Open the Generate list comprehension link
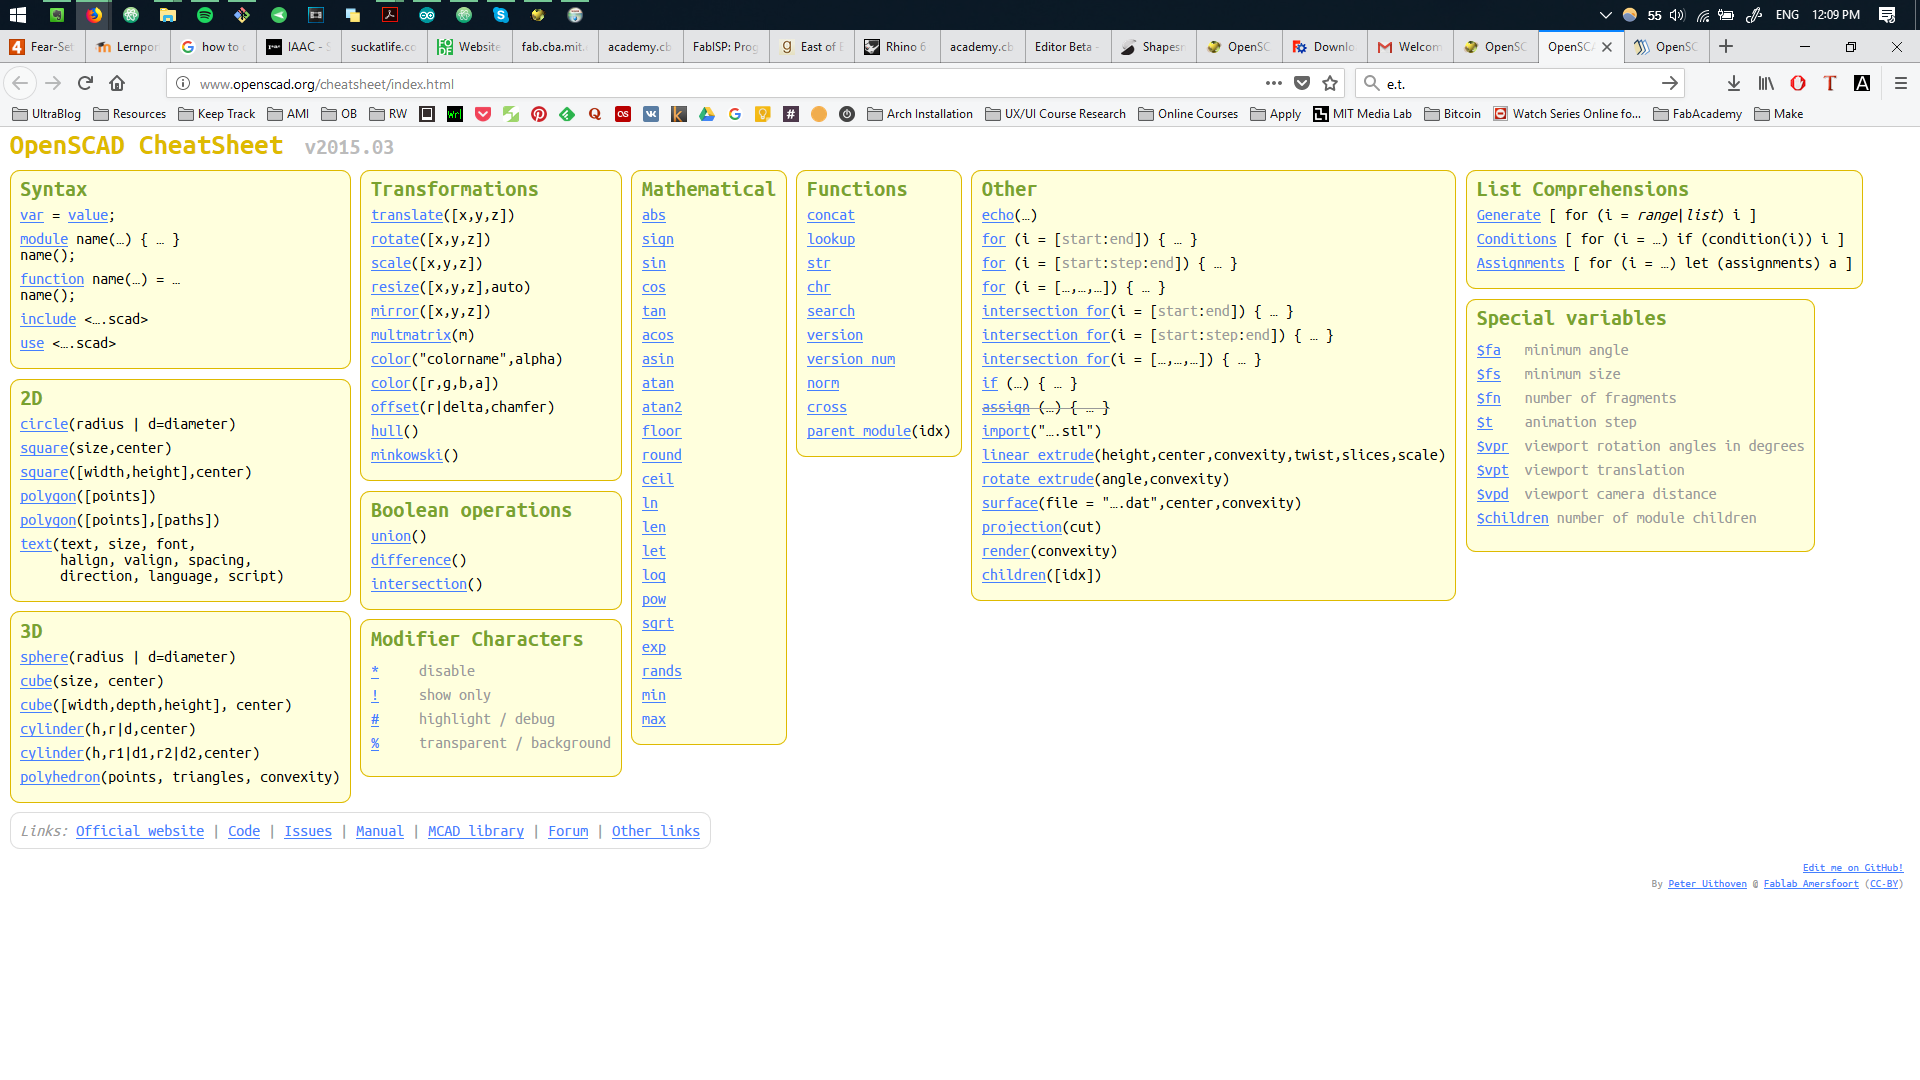This screenshot has height=1080, width=1920. coord(1508,215)
